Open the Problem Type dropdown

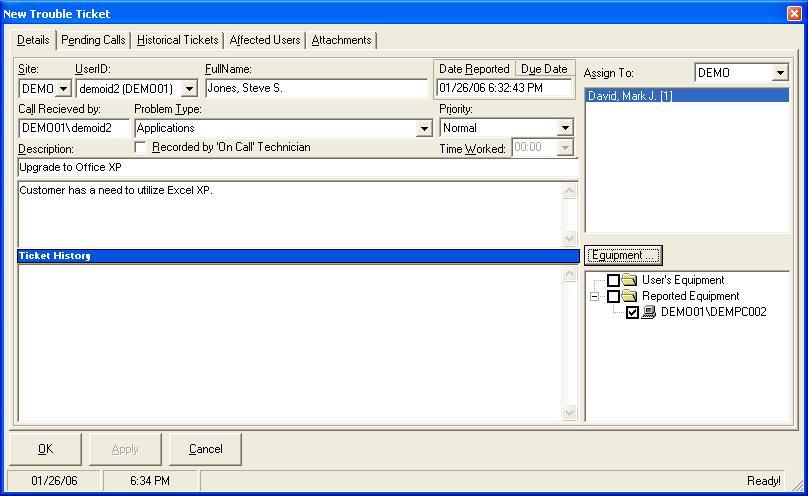(x=424, y=129)
